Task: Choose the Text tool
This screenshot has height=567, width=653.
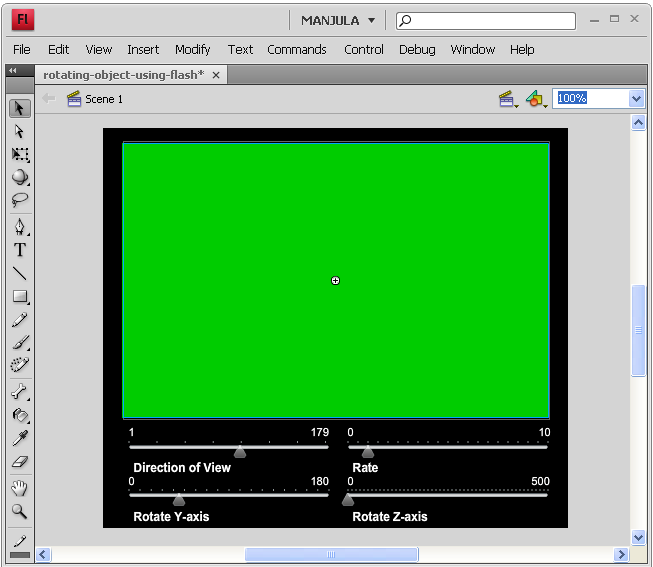Action: pyautogui.click(x=19, y=250)
